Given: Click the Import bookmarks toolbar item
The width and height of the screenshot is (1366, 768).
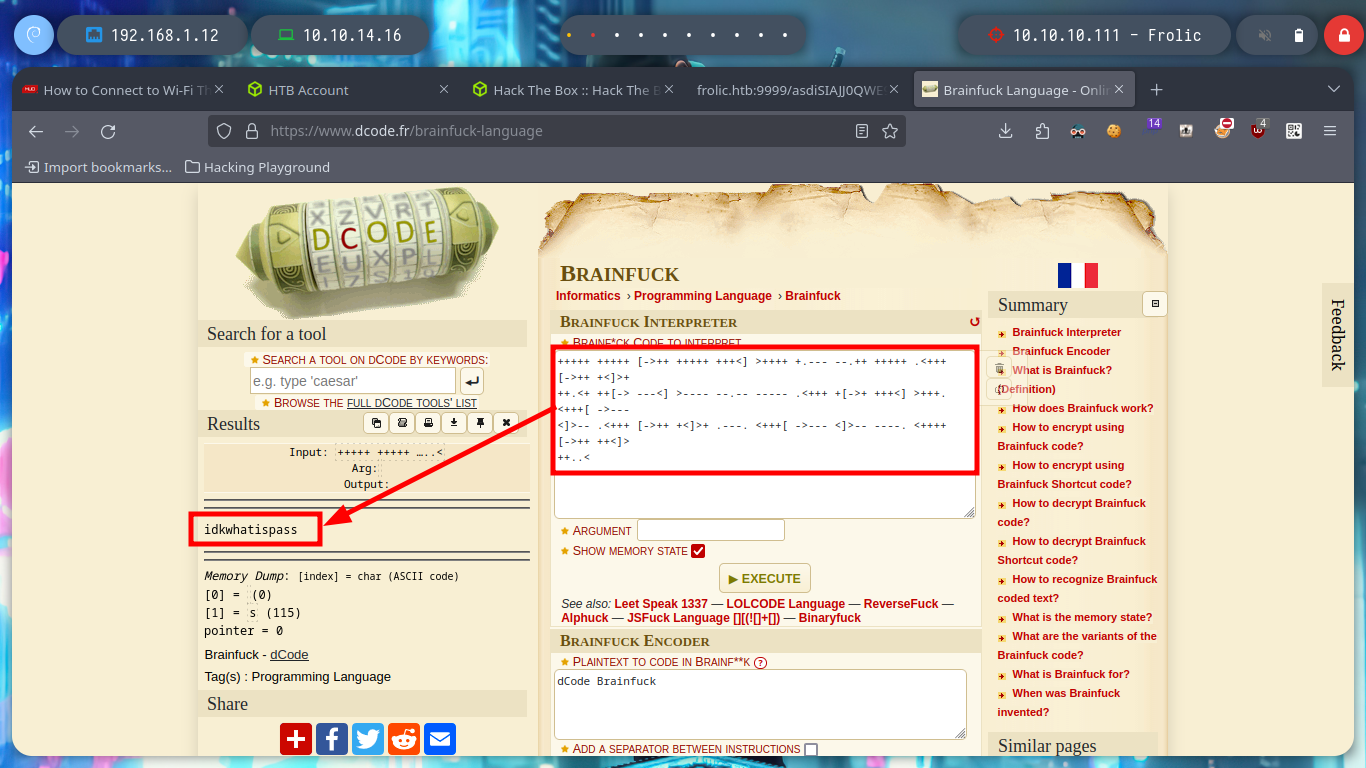Looking at the screenshot, I should tap(98, 167).
